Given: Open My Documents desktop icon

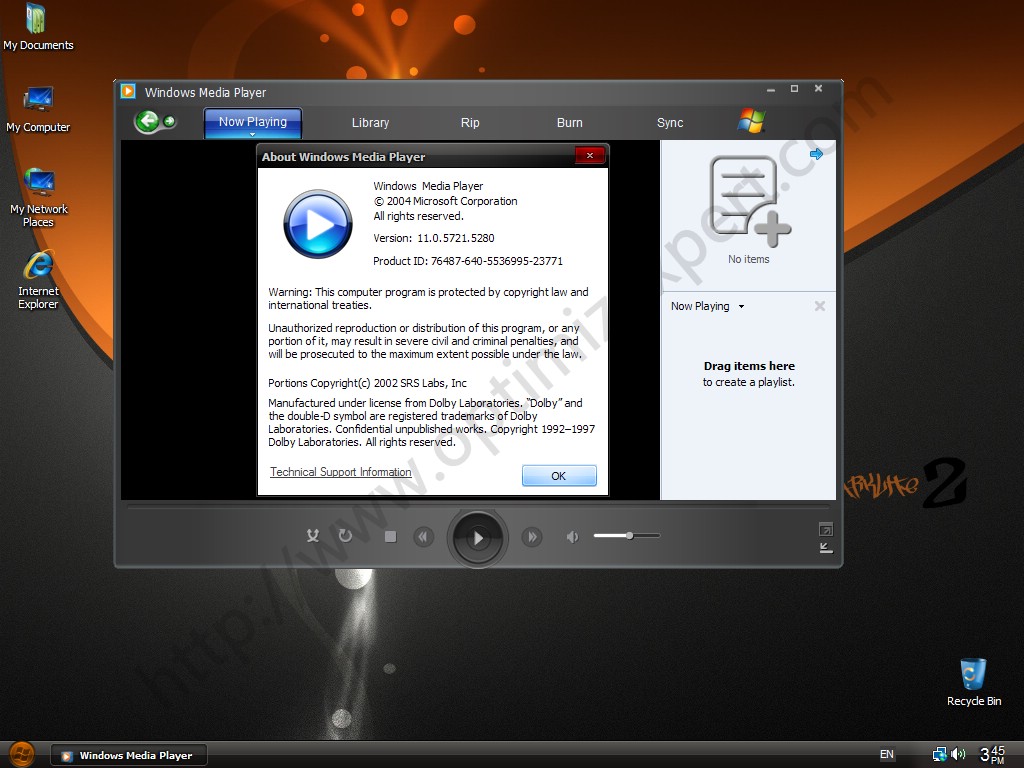Looking at the screenshot, I should [38, 27].
